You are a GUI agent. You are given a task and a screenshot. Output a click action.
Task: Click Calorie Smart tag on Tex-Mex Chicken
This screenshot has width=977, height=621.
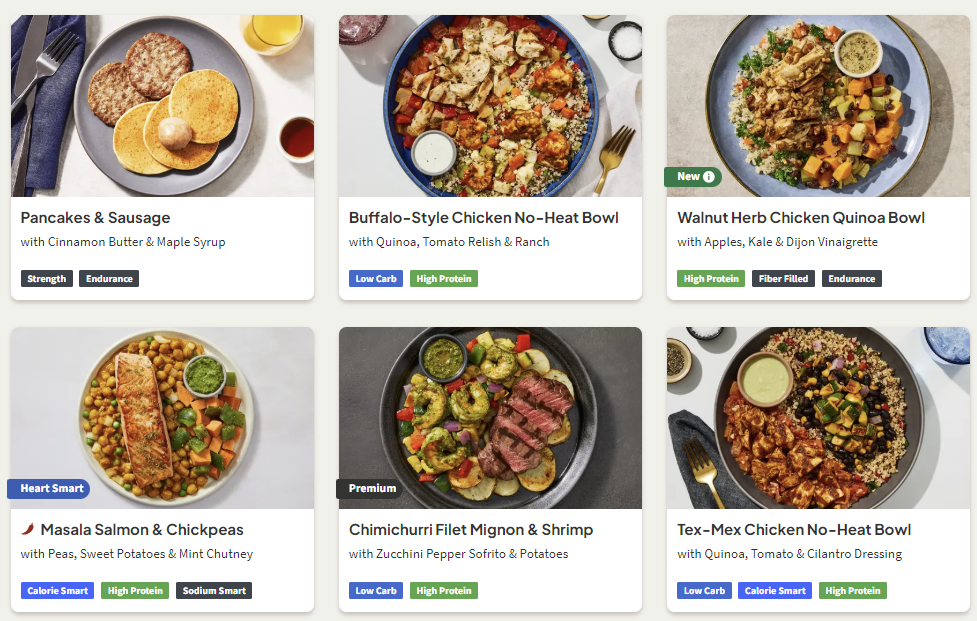tap(775, 590)
